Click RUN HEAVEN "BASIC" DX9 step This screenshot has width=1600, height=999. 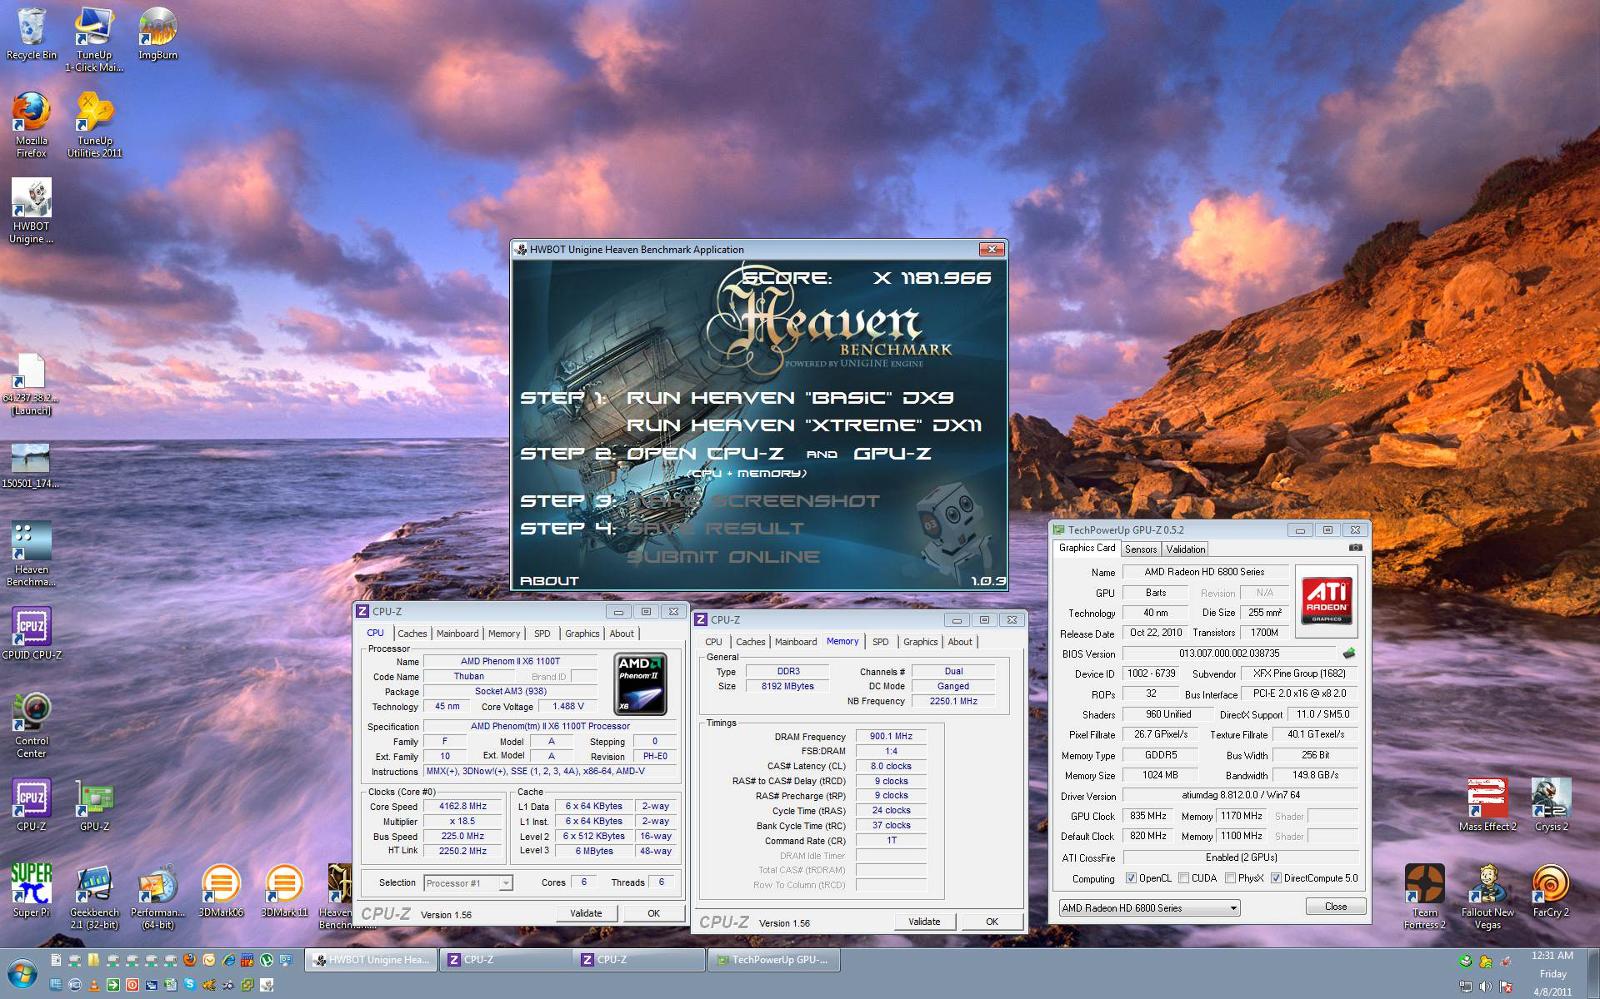click(x=790, y=397)
